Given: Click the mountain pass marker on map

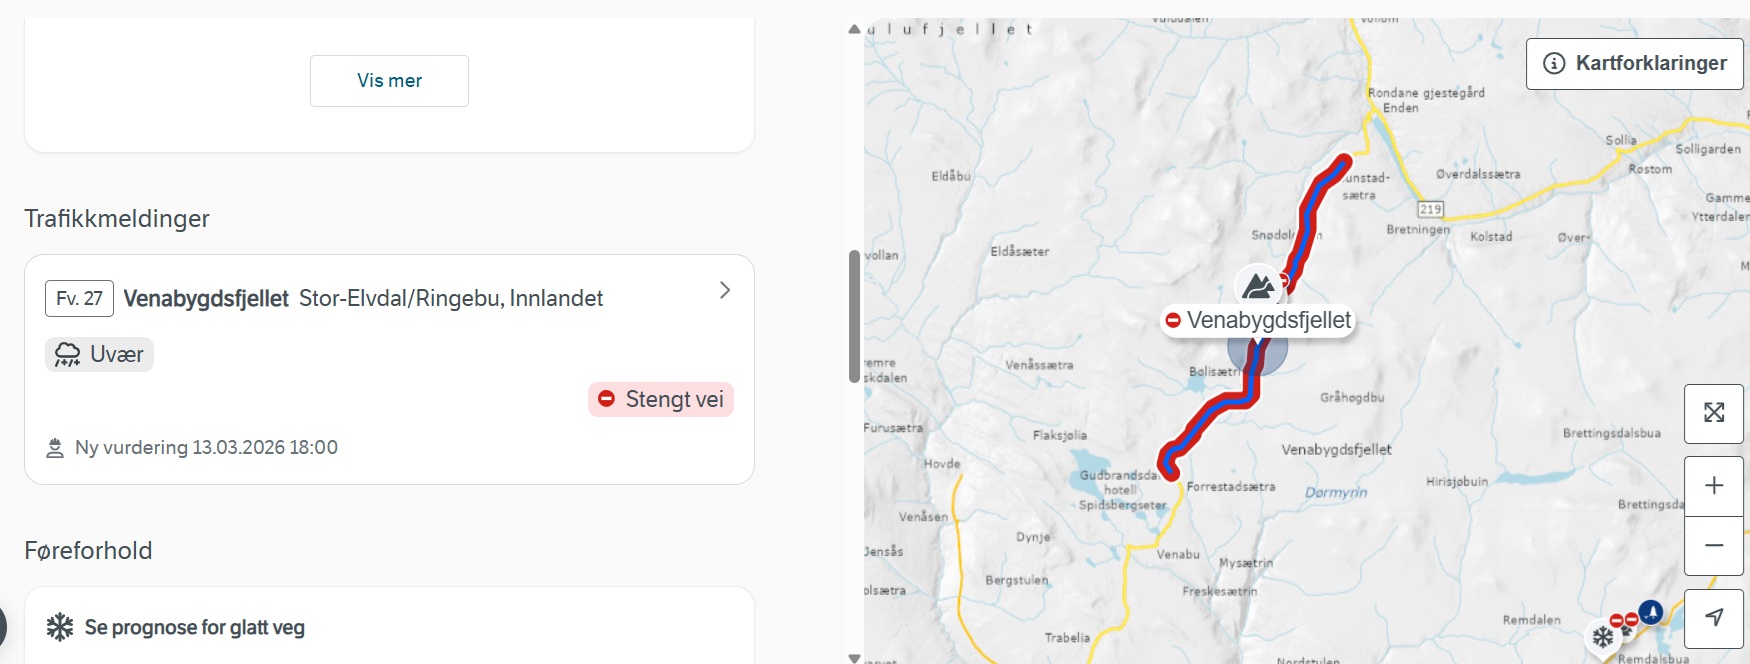Looking at the screenshot, I should point(1258,286).
